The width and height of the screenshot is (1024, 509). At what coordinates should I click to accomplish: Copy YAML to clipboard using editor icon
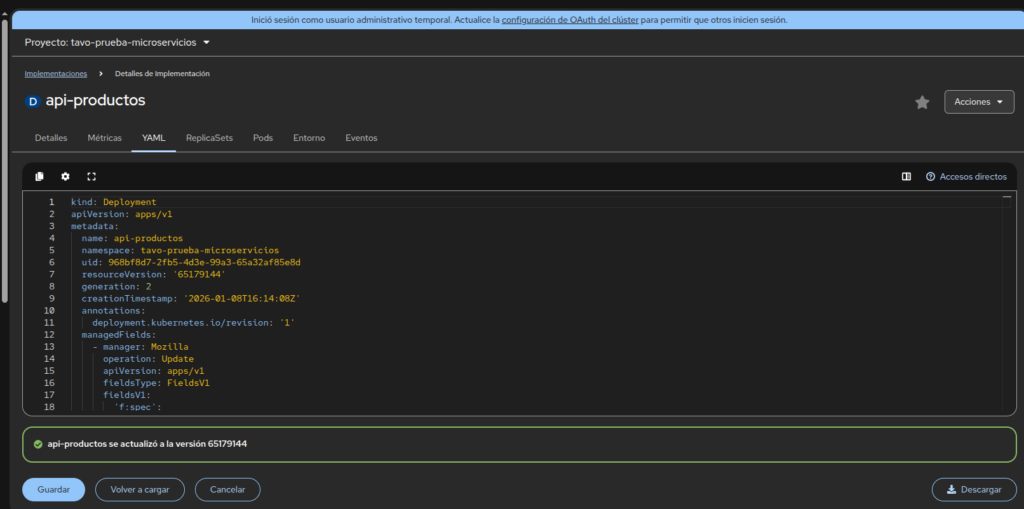click(x=40, y=176)
